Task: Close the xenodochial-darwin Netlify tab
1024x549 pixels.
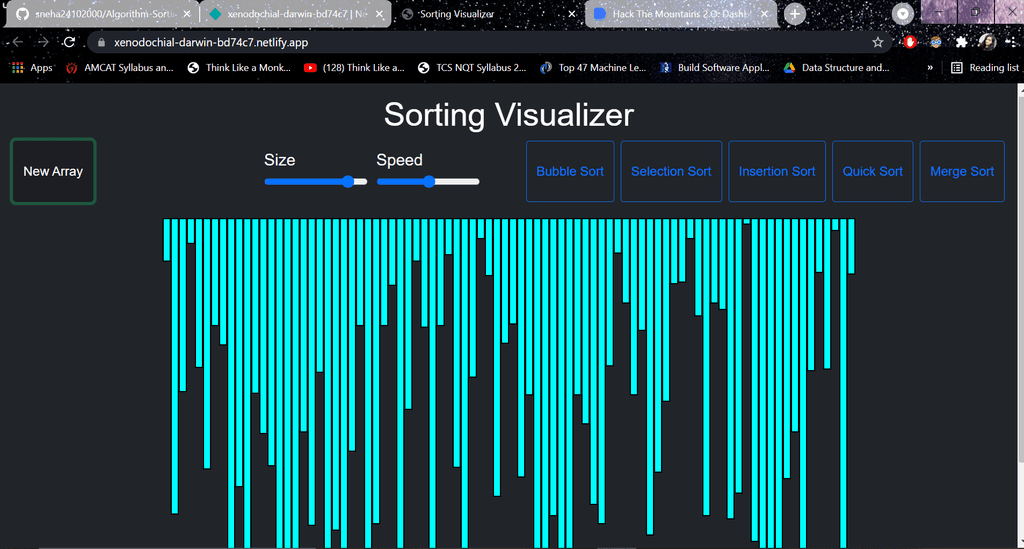Action: (x=379, y=14)
